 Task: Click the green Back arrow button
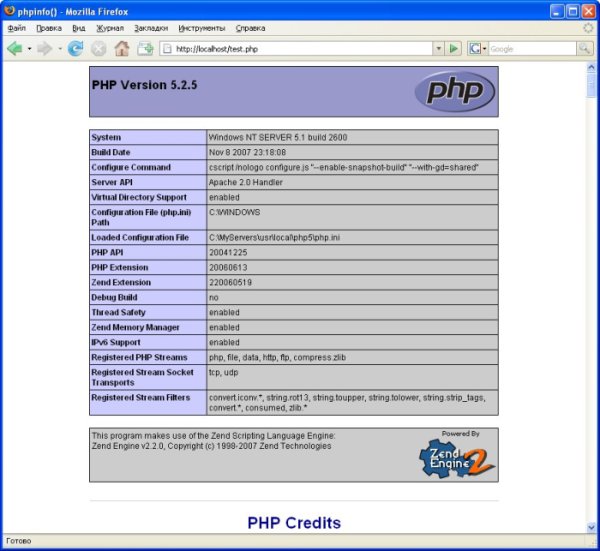click(x=15, y=49)
